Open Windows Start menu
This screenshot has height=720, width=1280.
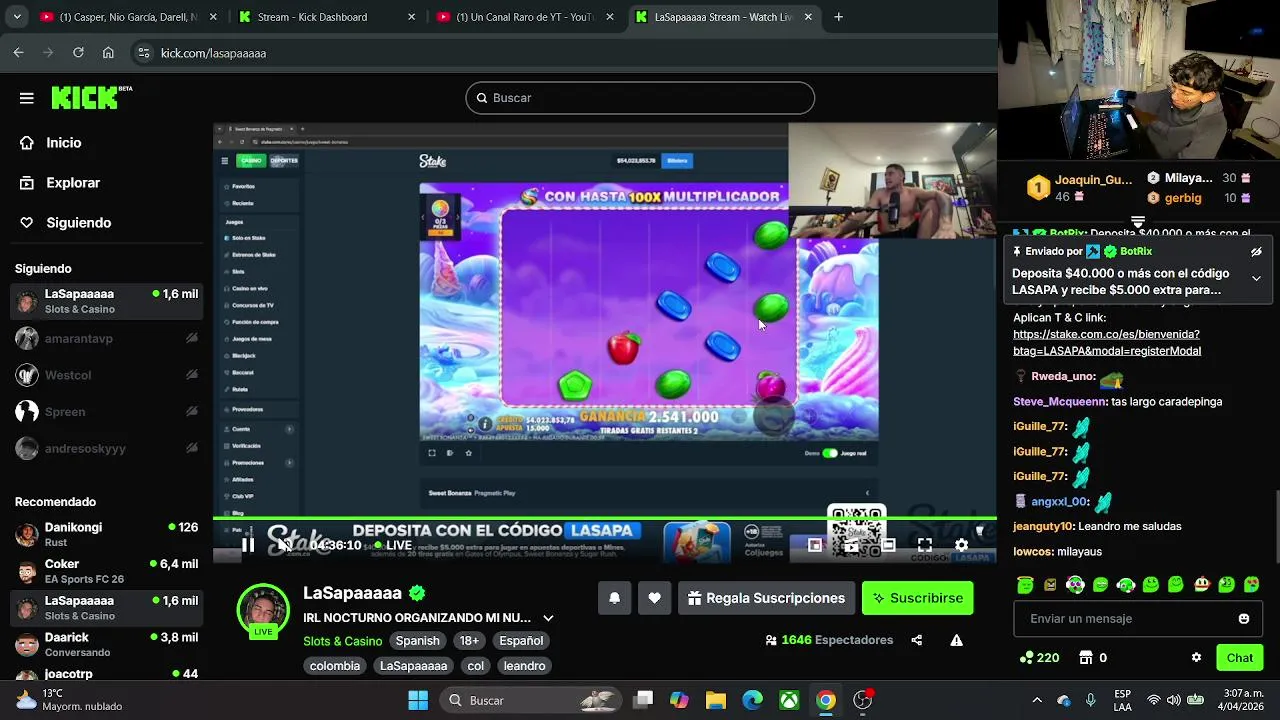tap(418, 701)
